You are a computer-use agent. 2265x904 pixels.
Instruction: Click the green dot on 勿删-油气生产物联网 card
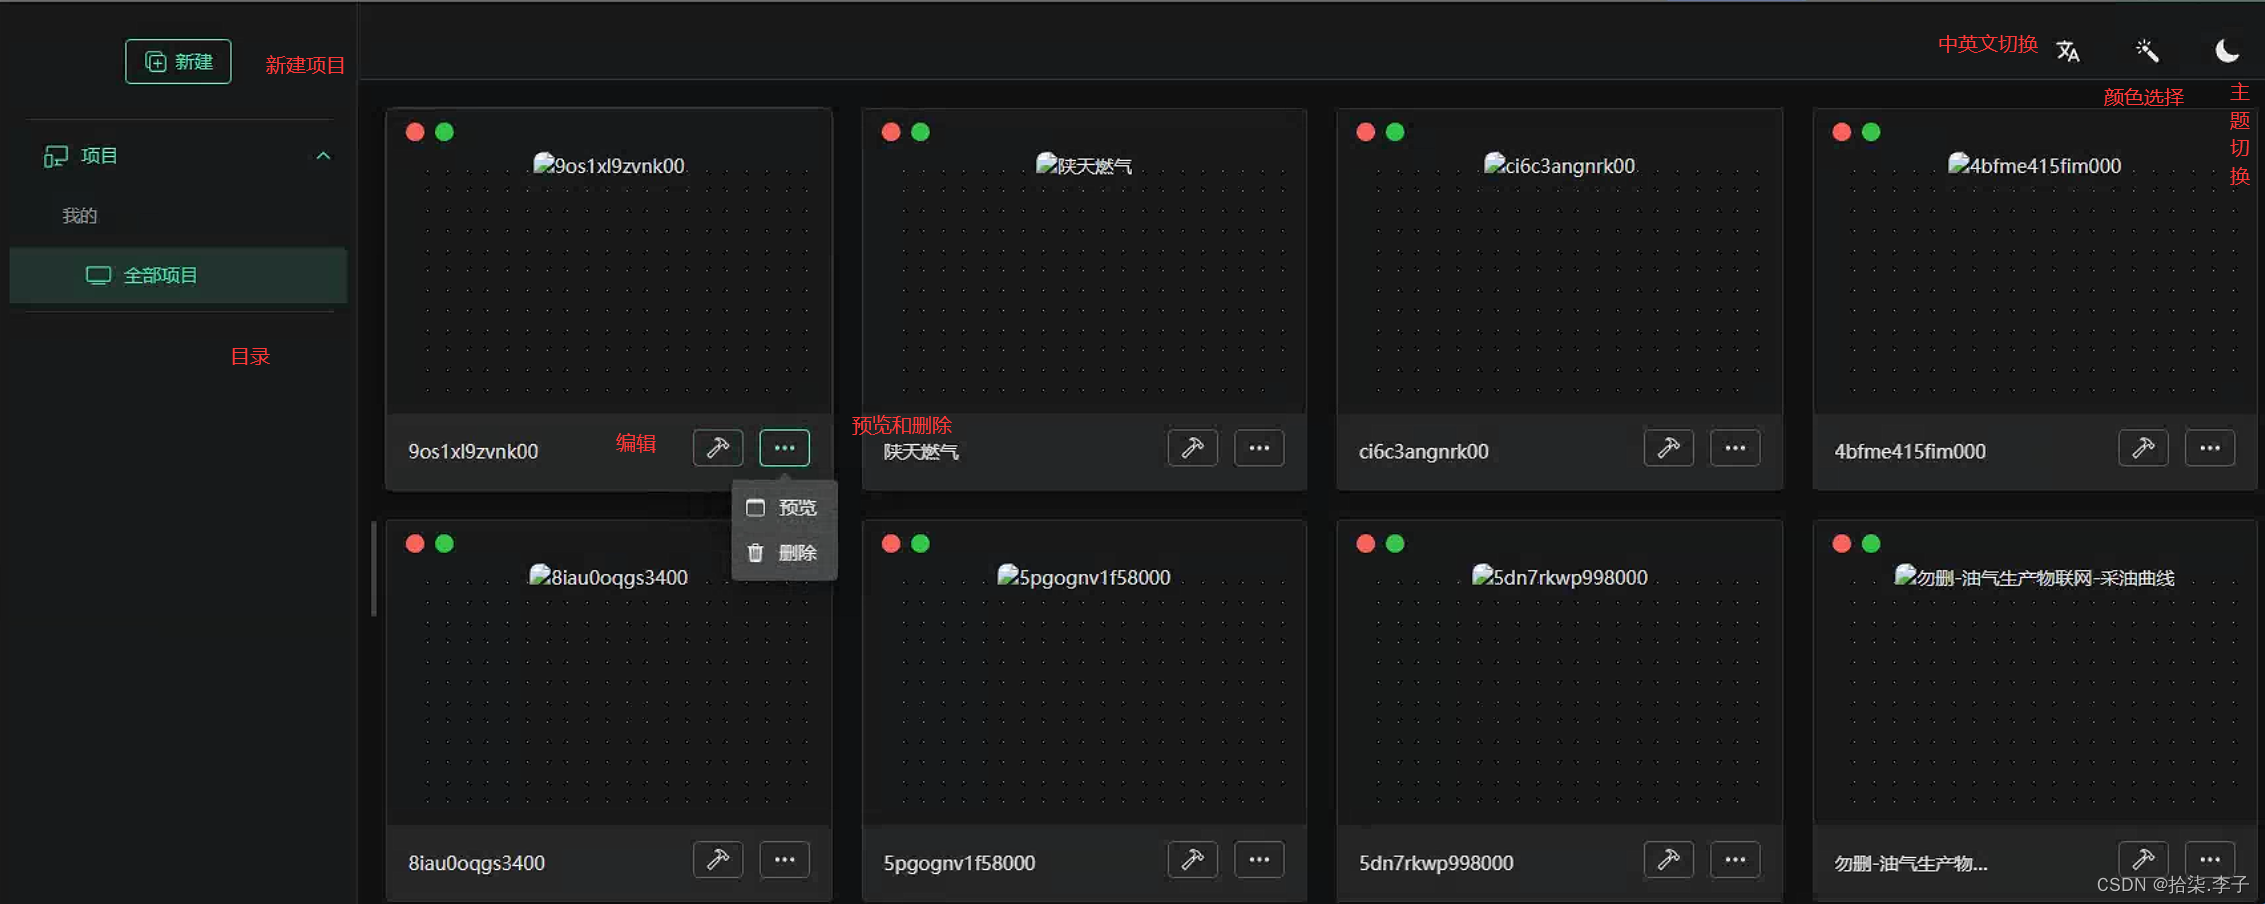point(1872,543)
